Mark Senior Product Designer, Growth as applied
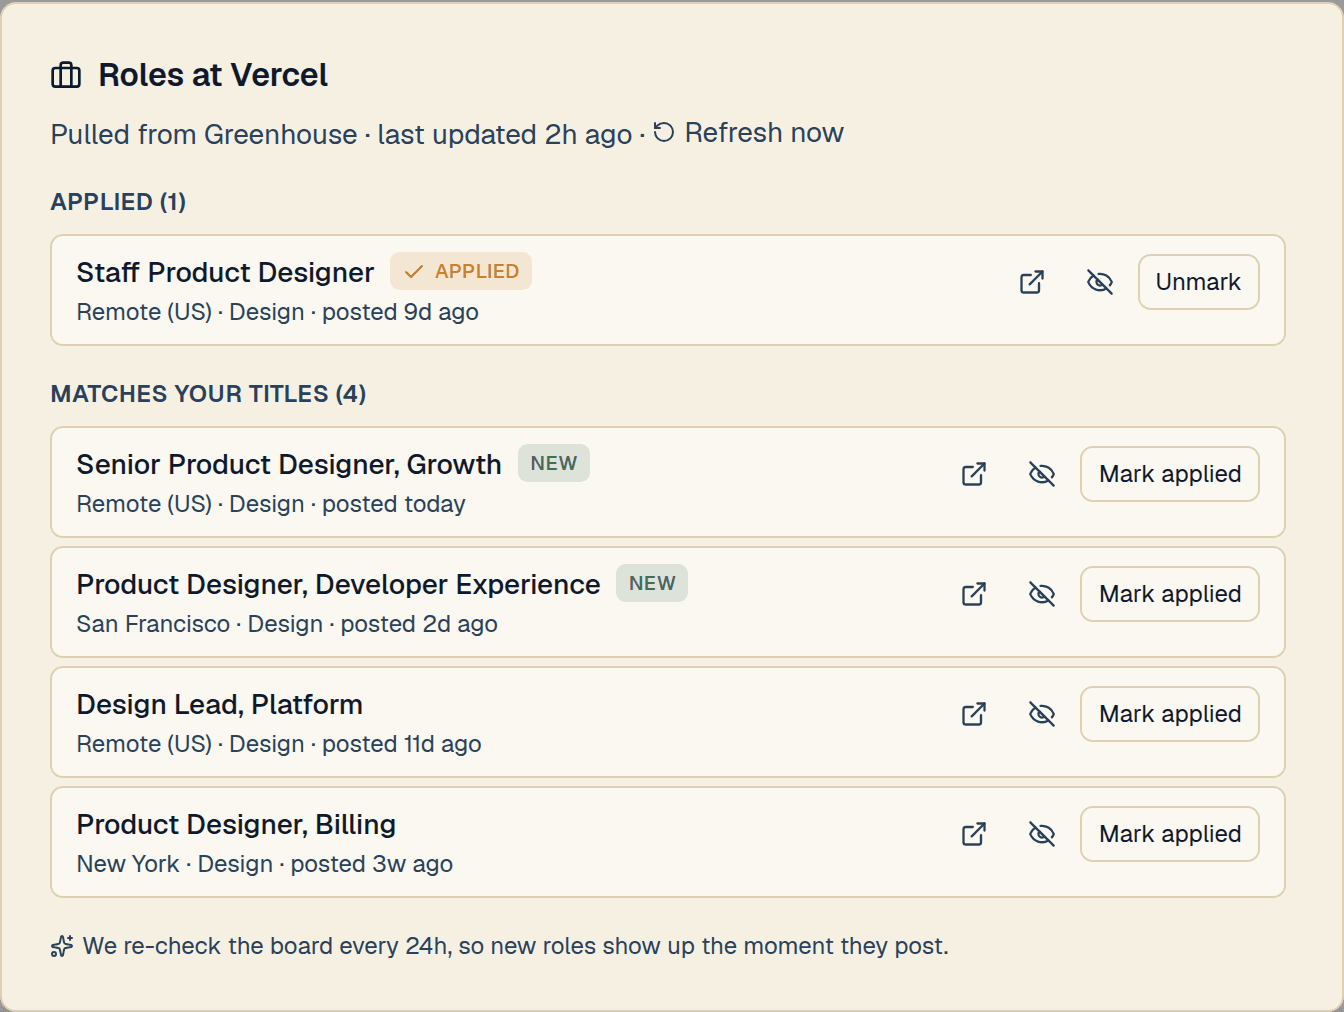 click(1170, 474)
